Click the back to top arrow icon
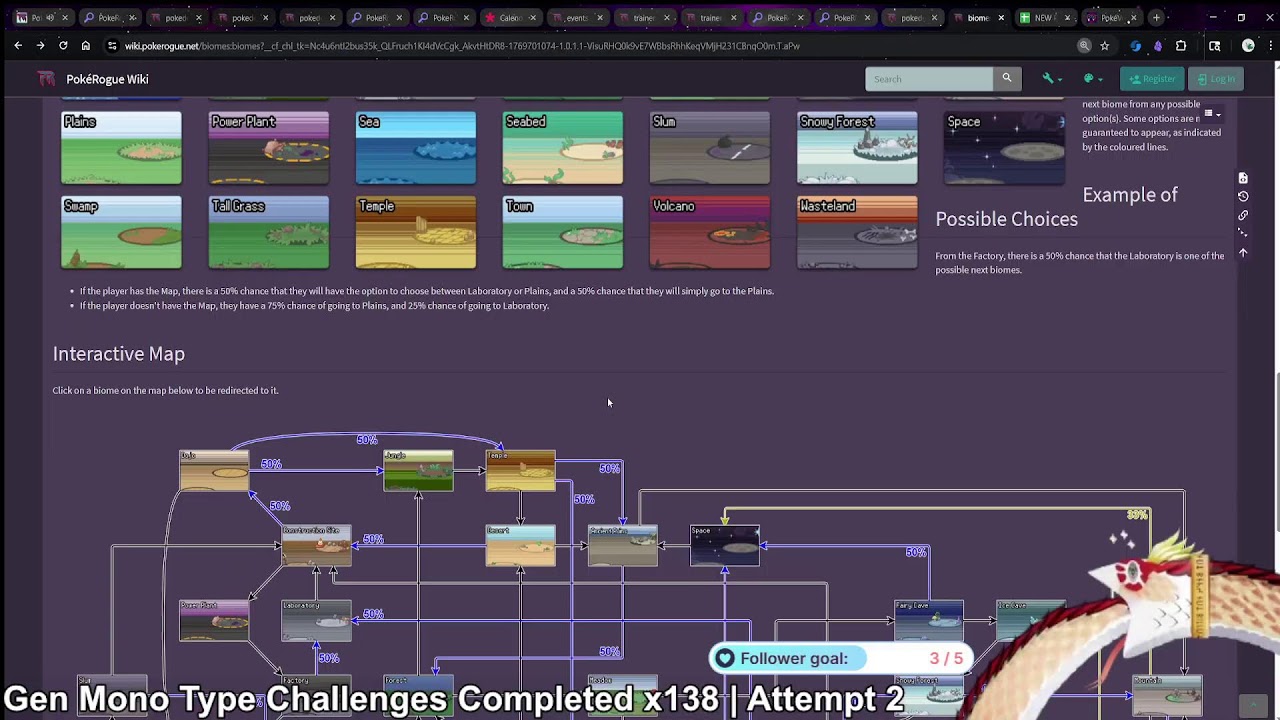This screenshot has width=1280, height=720. [x=1243, y=253]
